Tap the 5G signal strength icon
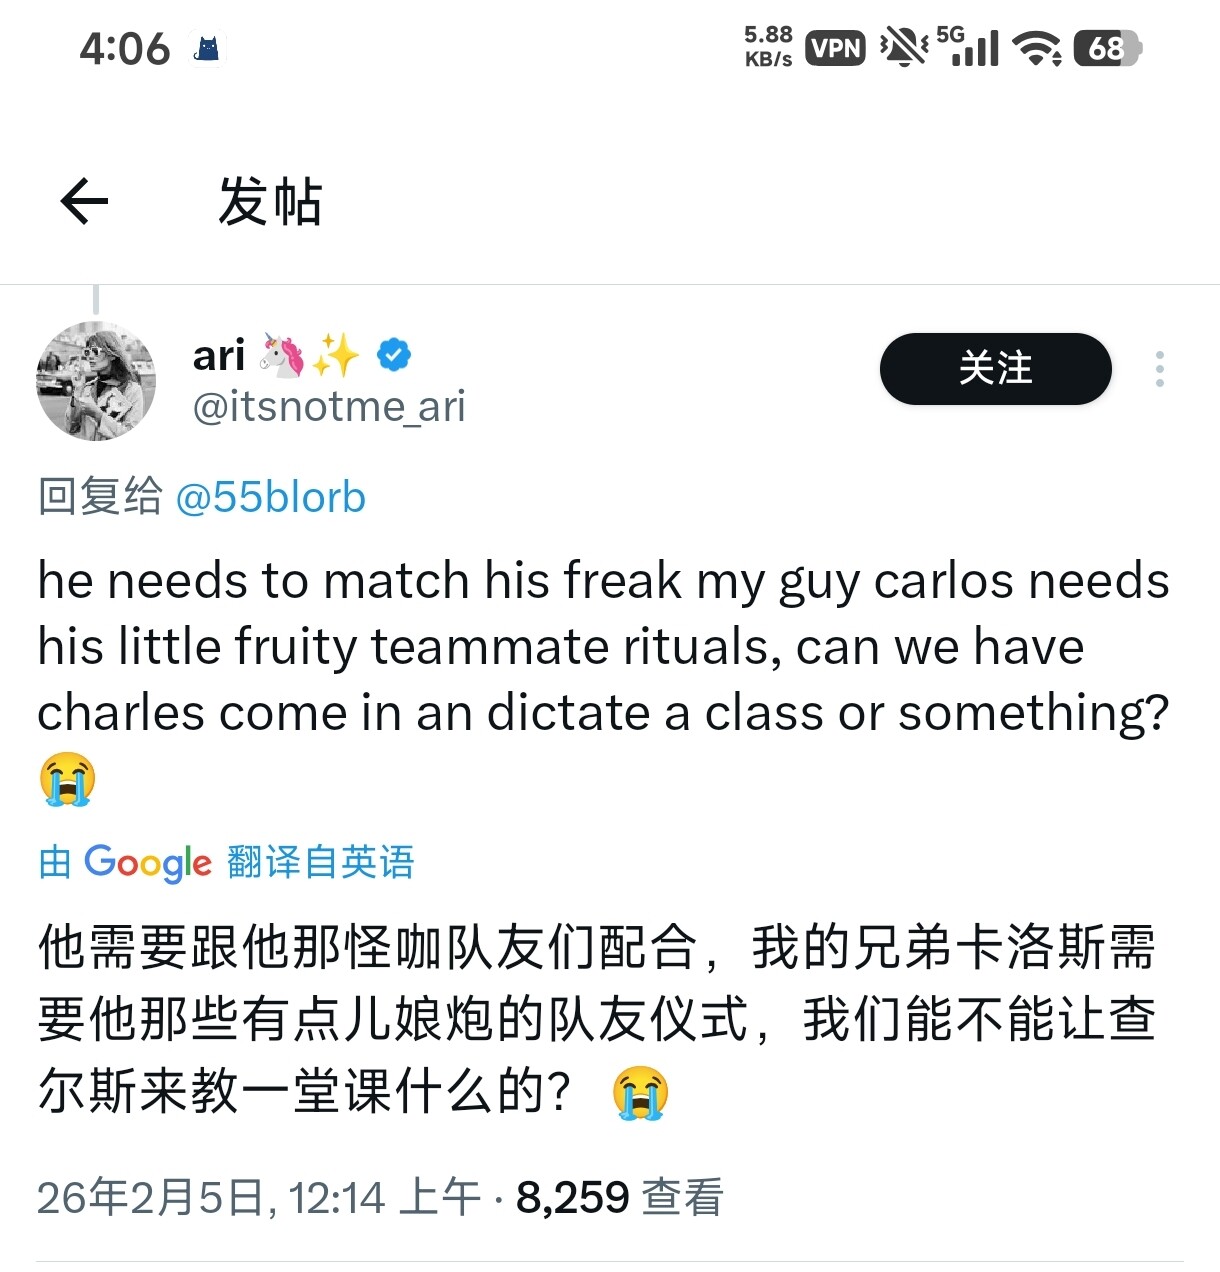 click(968, 46)
